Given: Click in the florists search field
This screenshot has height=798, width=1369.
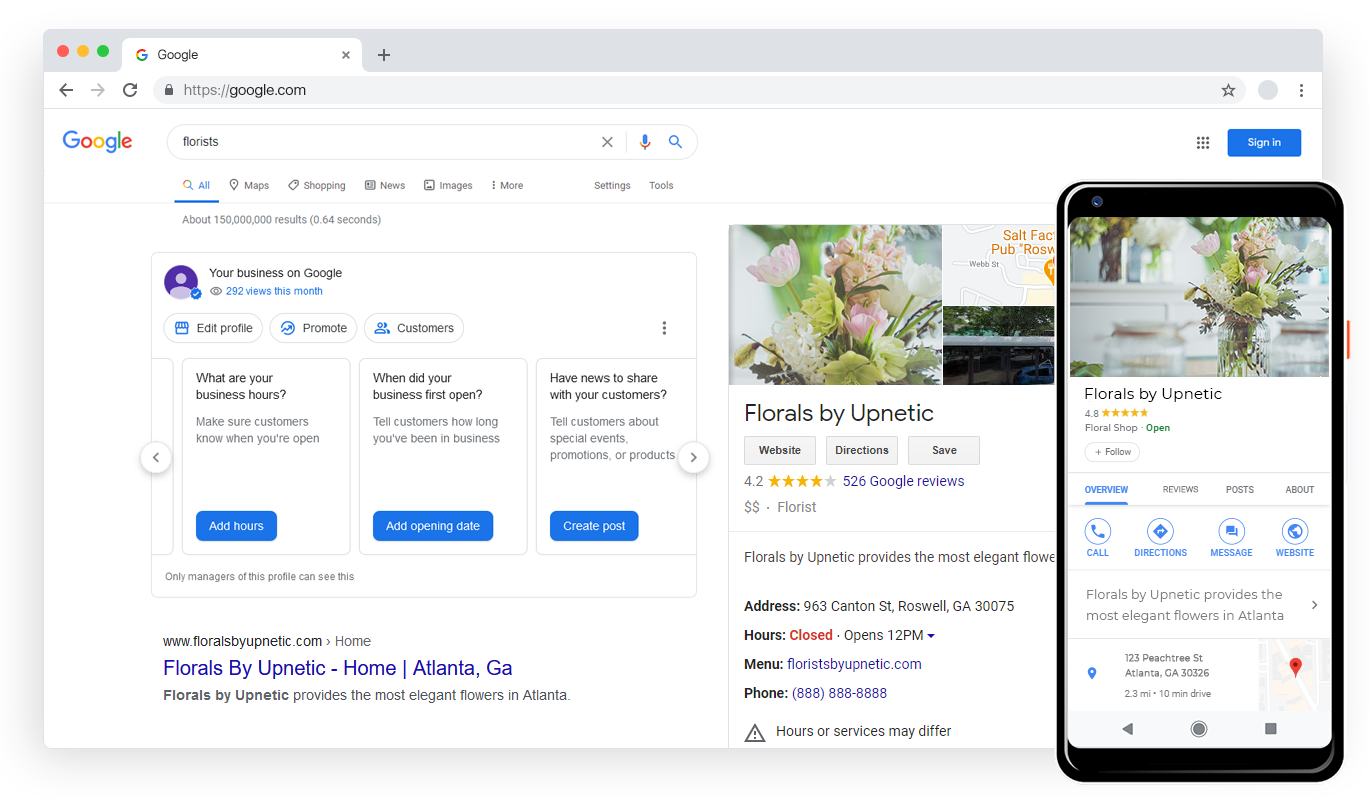Looking at the screenshot, I should (x=380, y=142).
